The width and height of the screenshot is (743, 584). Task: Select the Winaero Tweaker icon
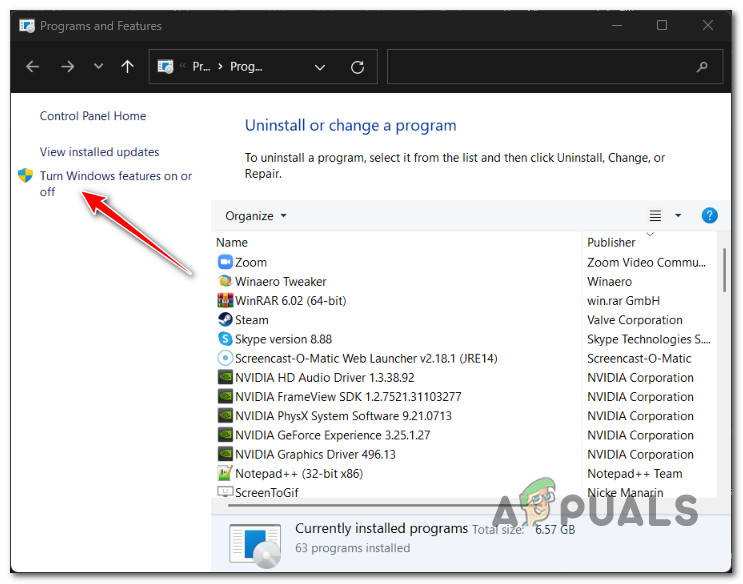[x=225, y=281]
